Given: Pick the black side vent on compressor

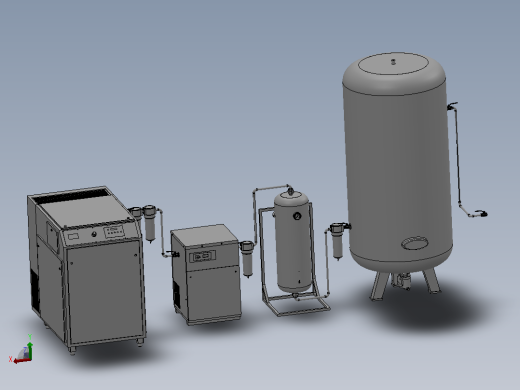Looking at the screenshot, I should pos(35,291).
